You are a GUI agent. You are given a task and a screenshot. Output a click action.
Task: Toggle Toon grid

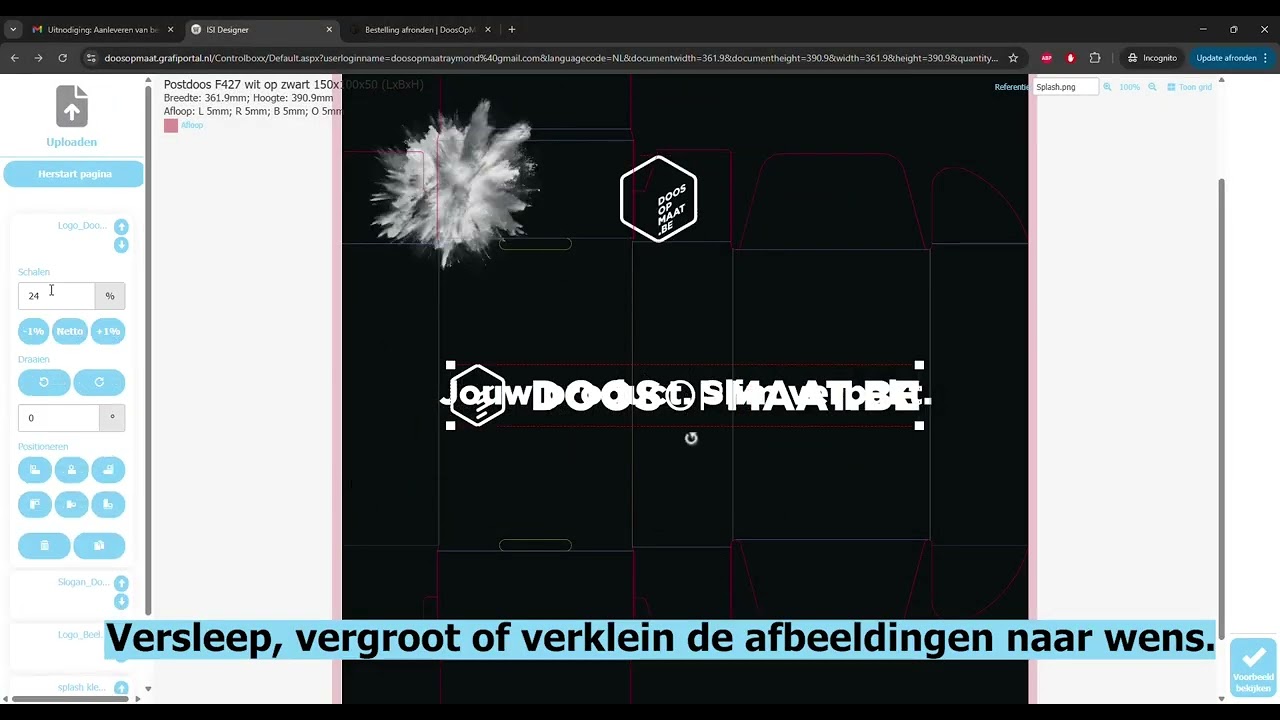1190,87
